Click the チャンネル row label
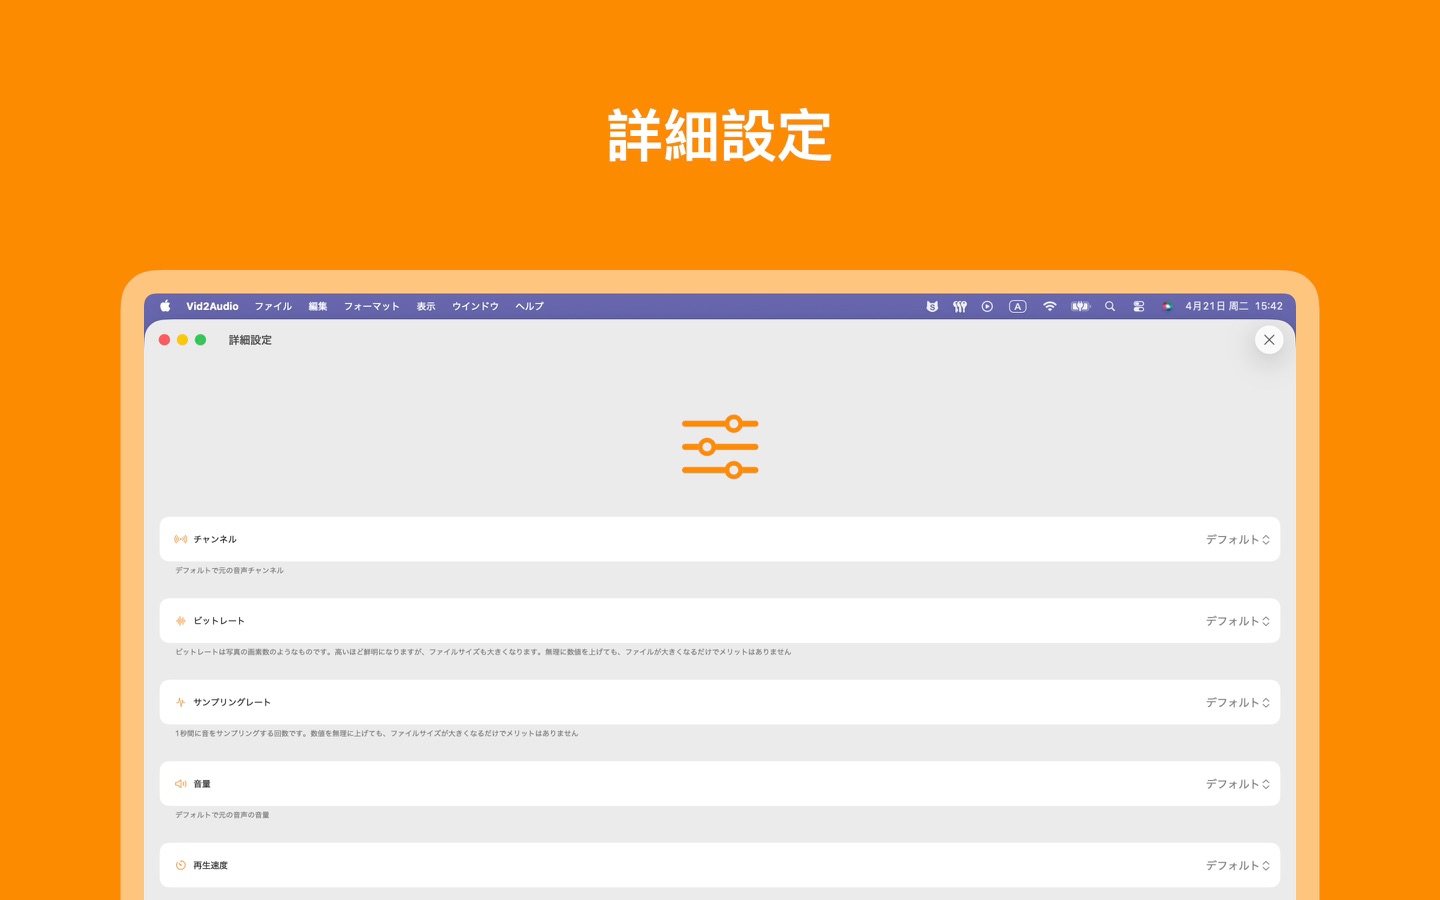 pyautogui.click(x=215, y=539)
